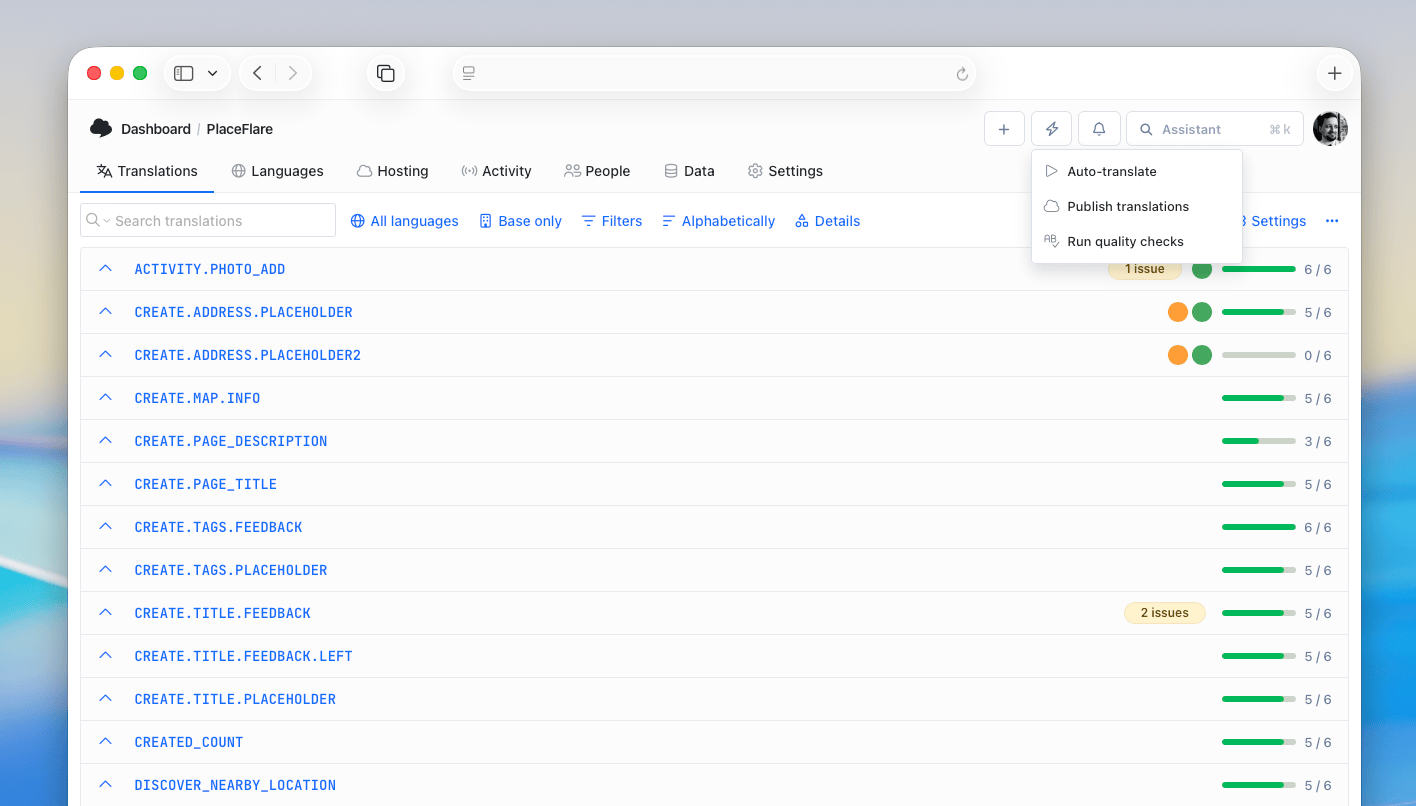Click the lightning bolt quick actions icon

(x=1051, y=129)
